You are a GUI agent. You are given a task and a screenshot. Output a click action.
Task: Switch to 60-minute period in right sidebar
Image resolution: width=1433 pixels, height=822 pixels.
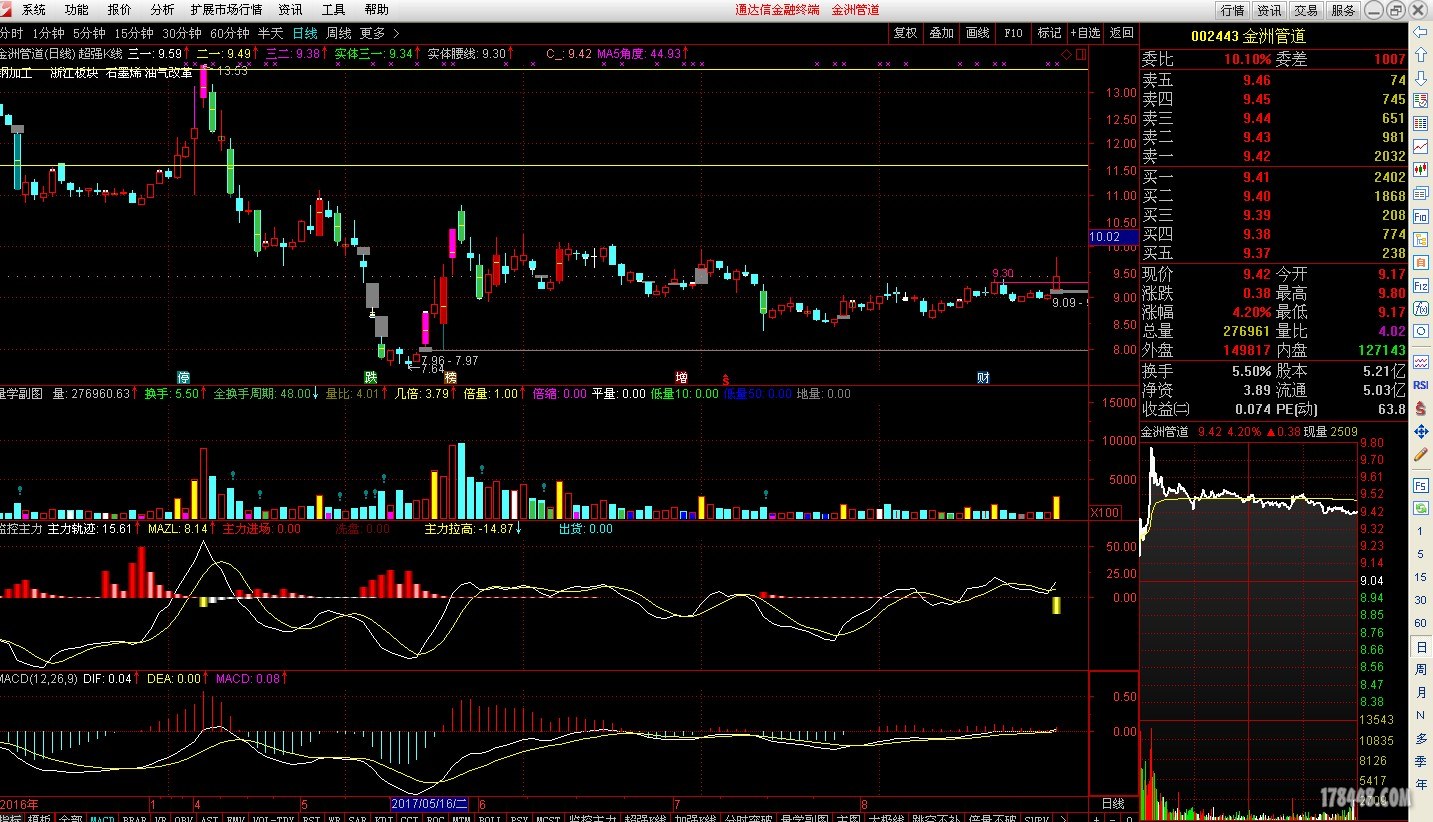(1420, 623)
